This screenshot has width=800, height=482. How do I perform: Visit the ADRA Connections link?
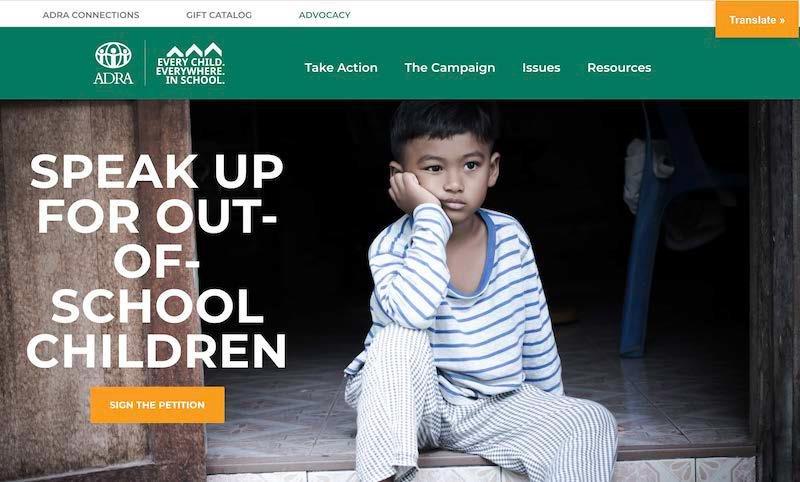(91, 15)
